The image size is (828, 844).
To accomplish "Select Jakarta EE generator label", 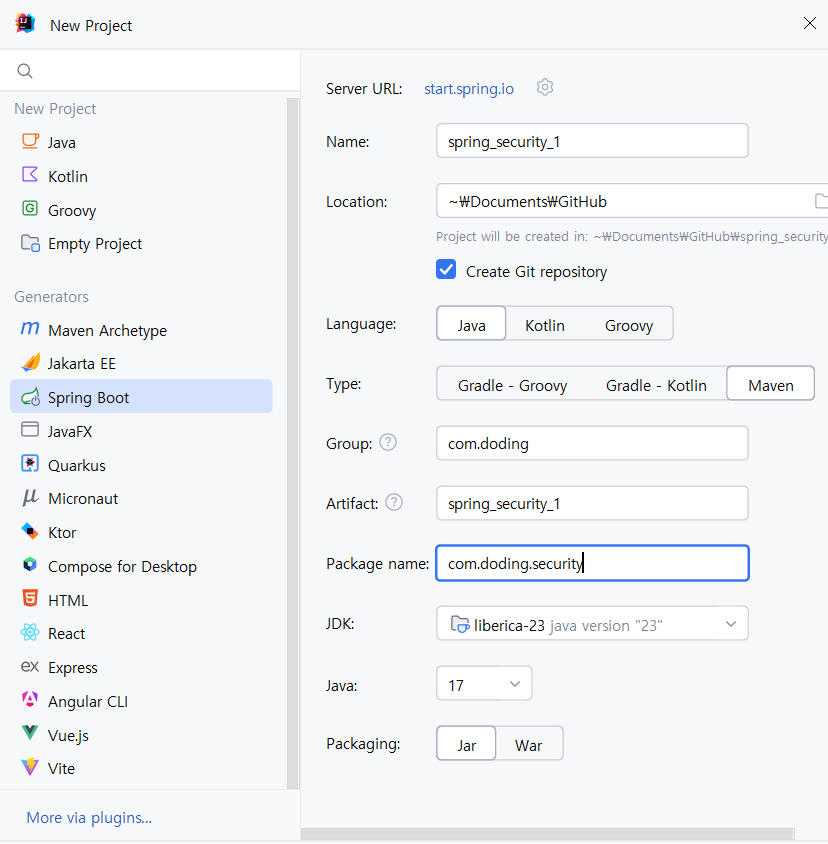I will (81, 363).
